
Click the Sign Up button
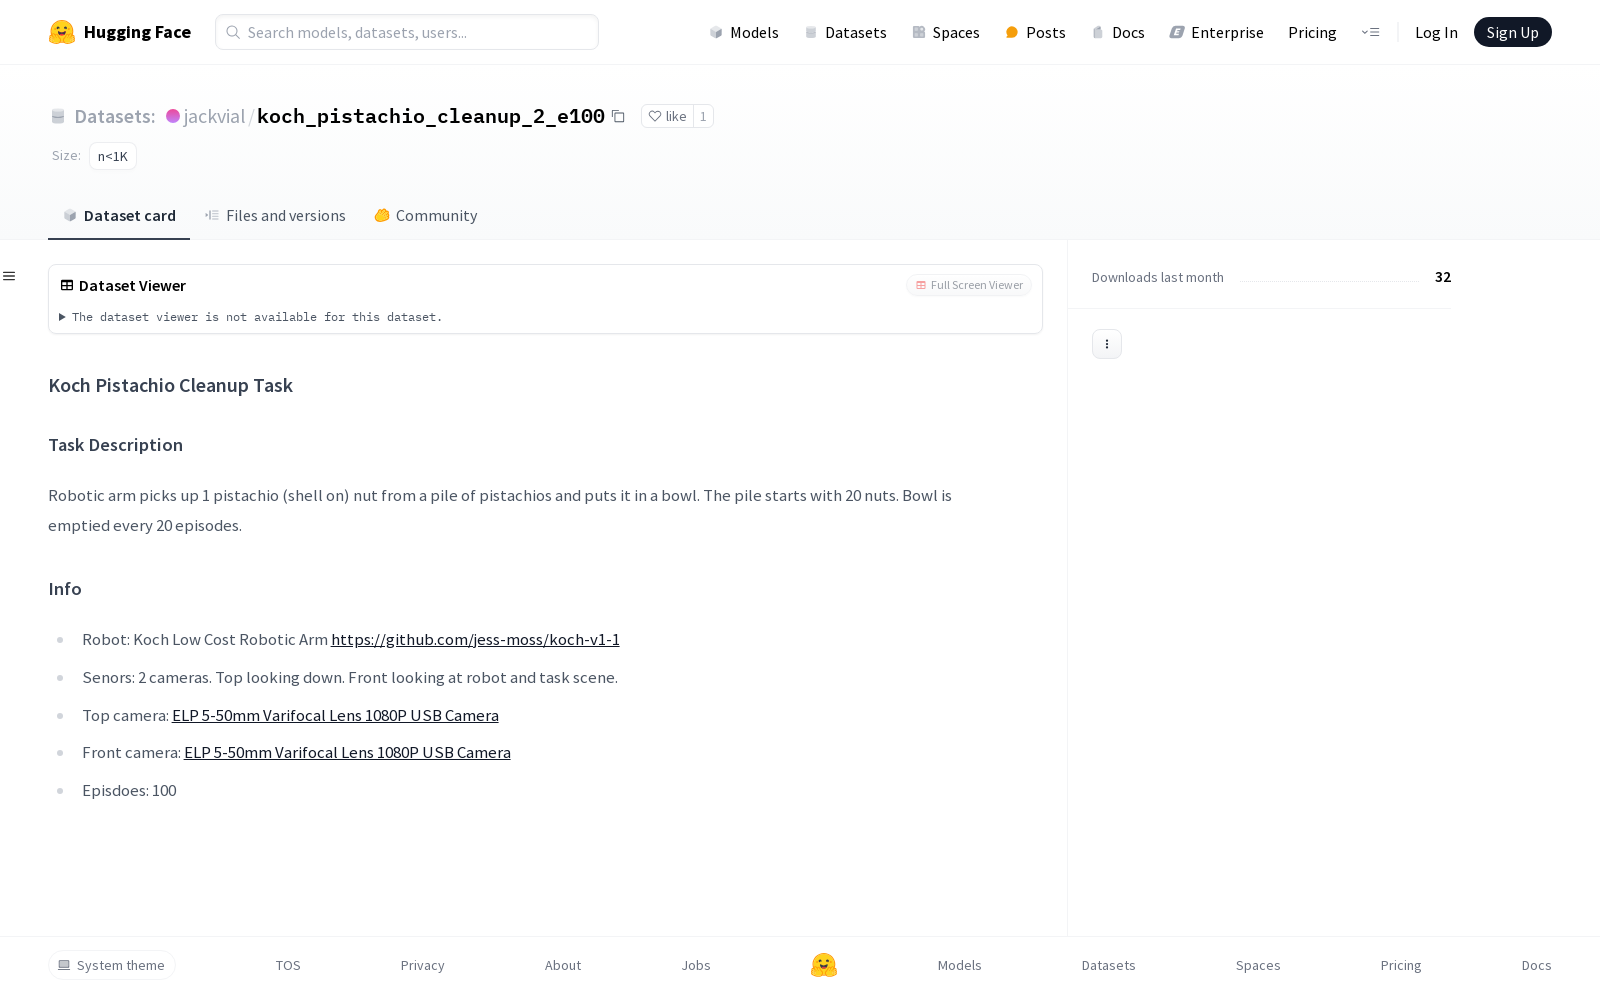point(1513,32)
